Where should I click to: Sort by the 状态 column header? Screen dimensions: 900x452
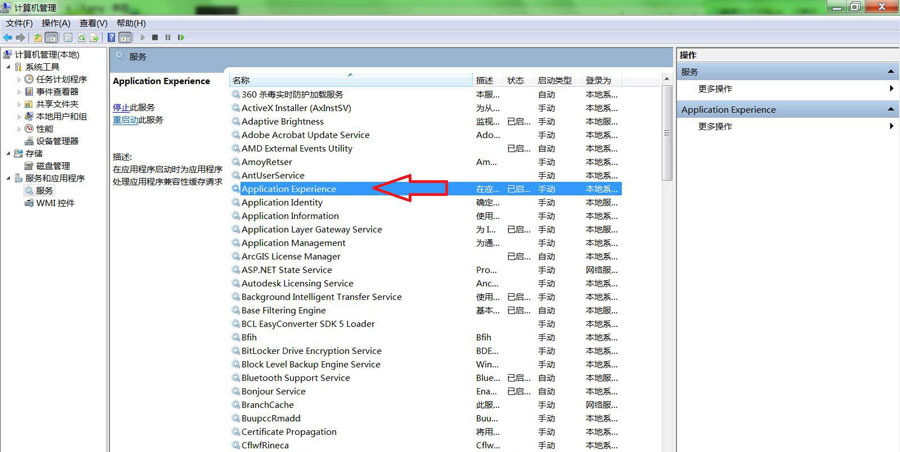click(518, 80)
